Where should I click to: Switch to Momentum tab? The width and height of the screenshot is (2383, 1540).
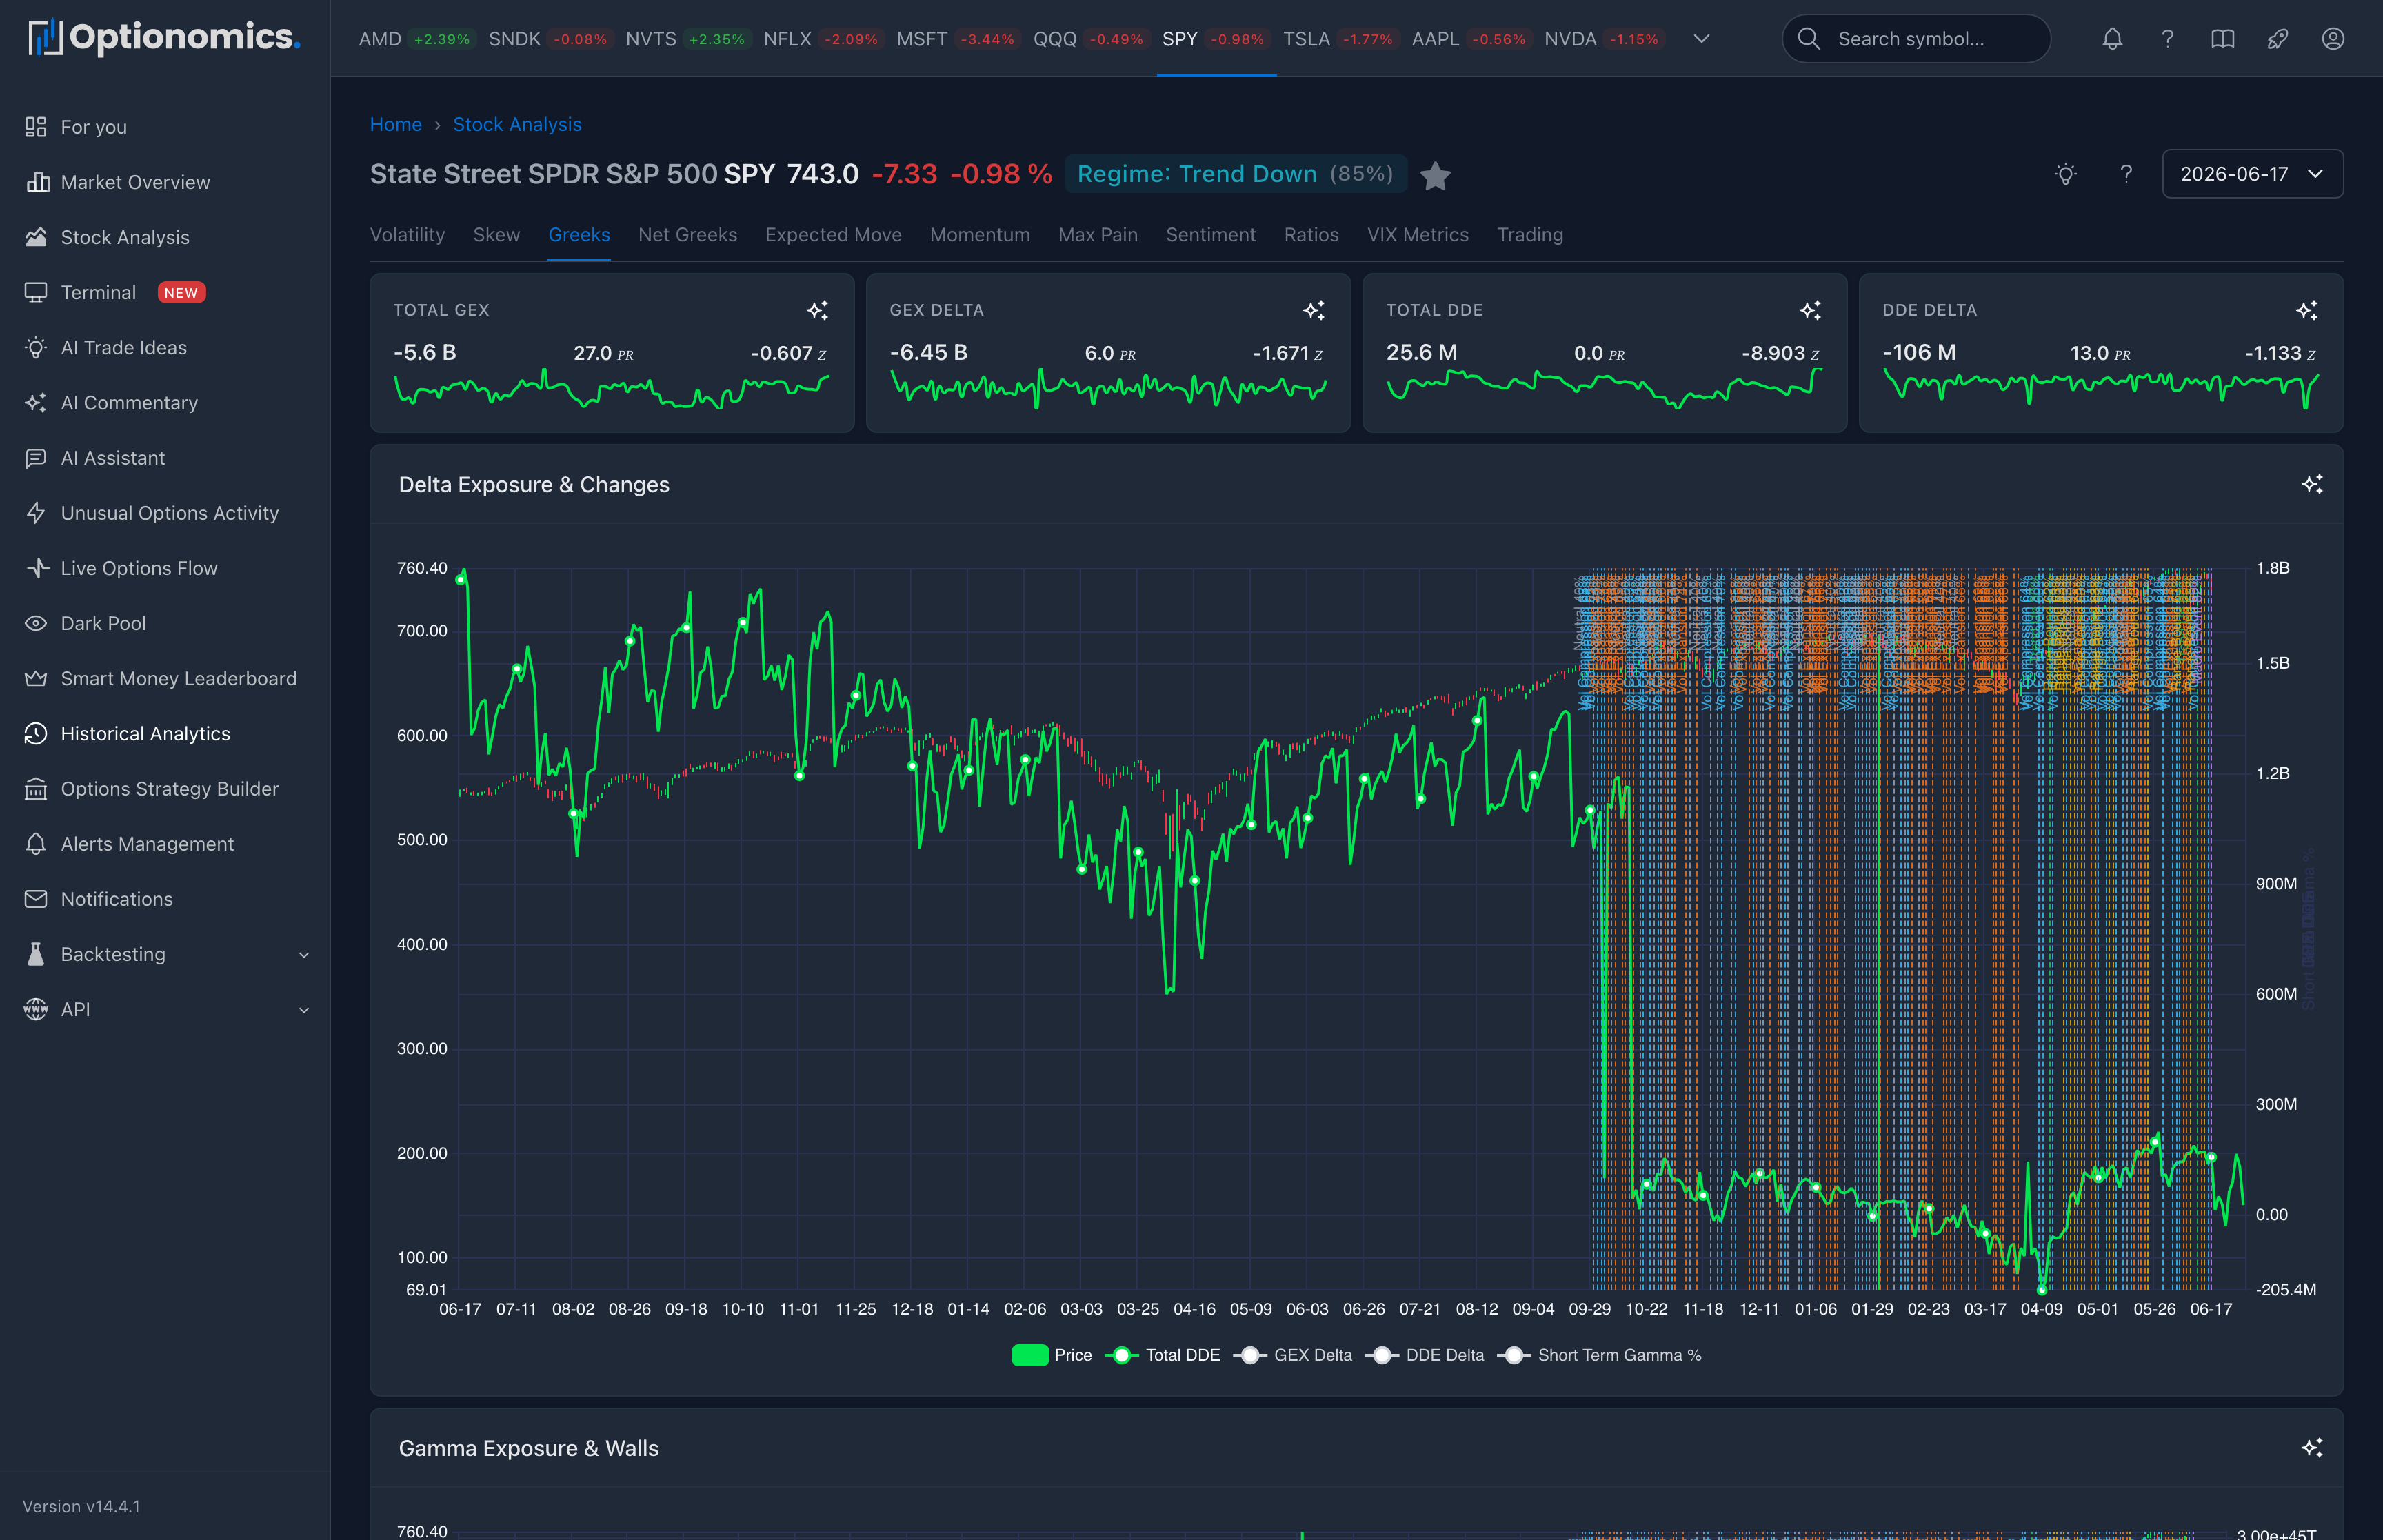coord(979,234)
